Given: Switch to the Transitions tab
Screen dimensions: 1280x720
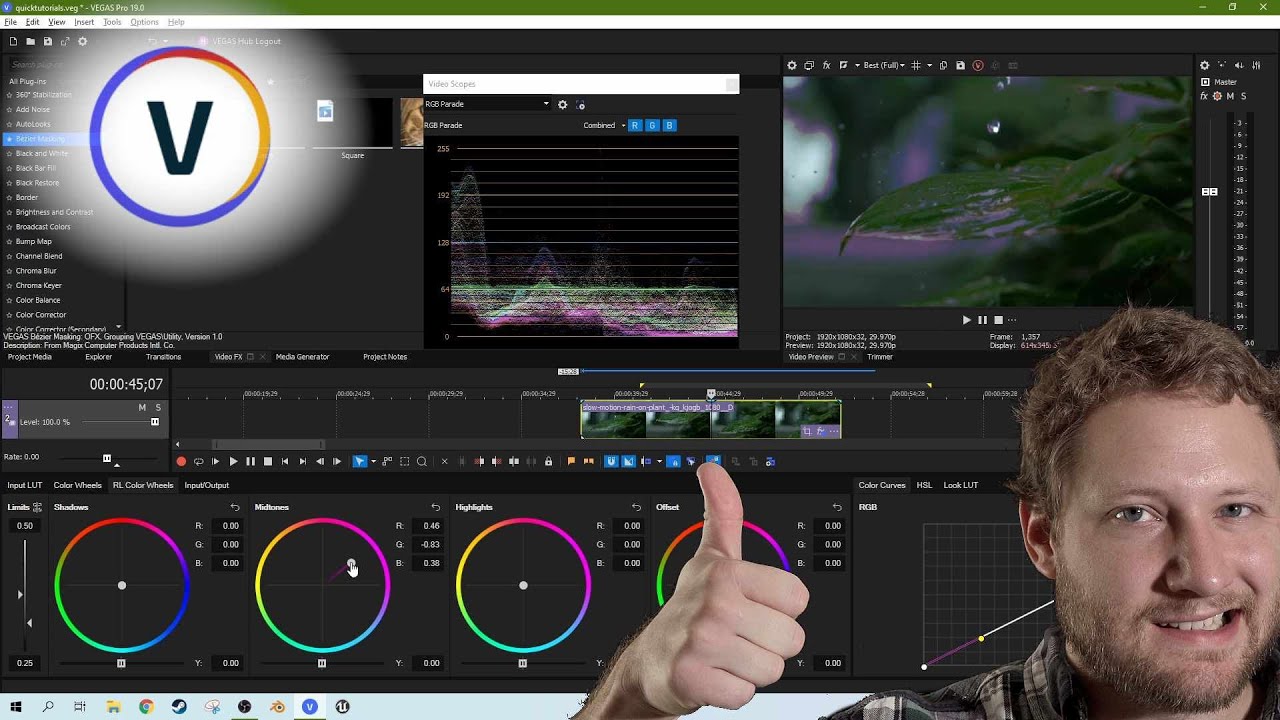Looking at the screenshot, I should 163,357.
